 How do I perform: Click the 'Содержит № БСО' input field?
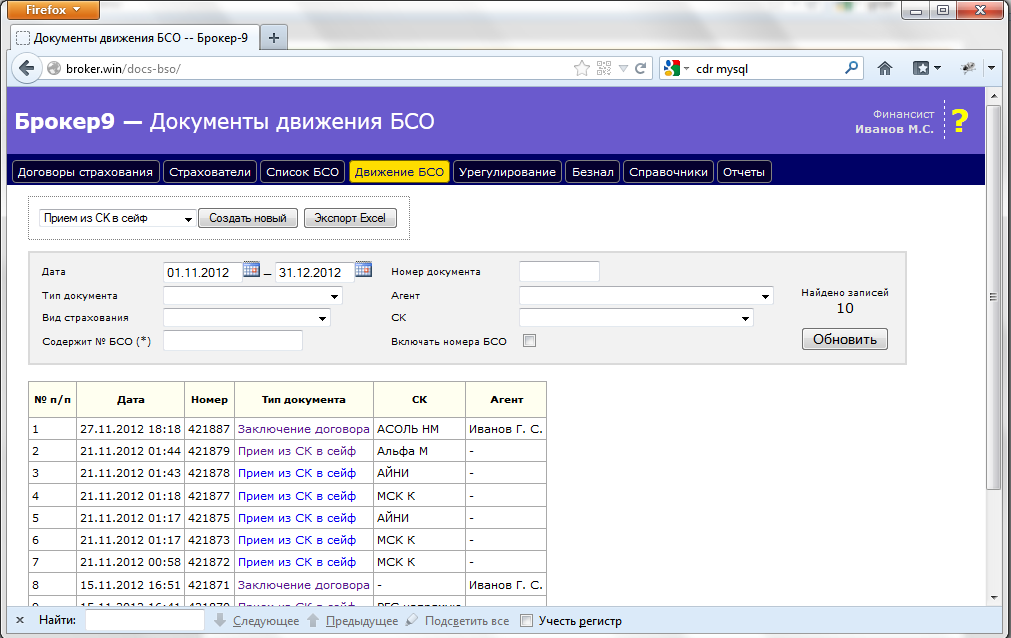click(233, 341)
